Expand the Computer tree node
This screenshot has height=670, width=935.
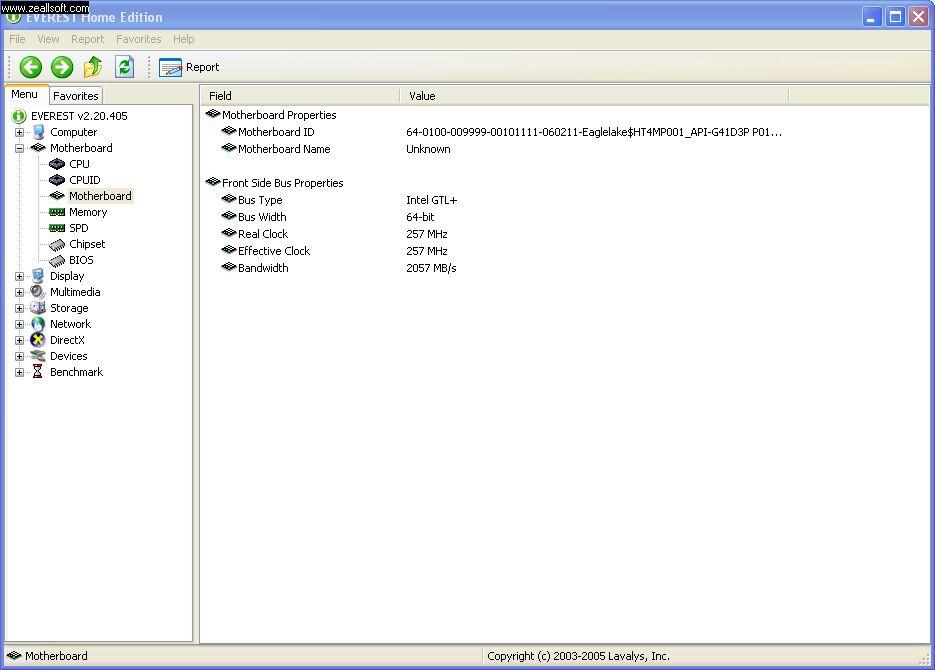20,132
